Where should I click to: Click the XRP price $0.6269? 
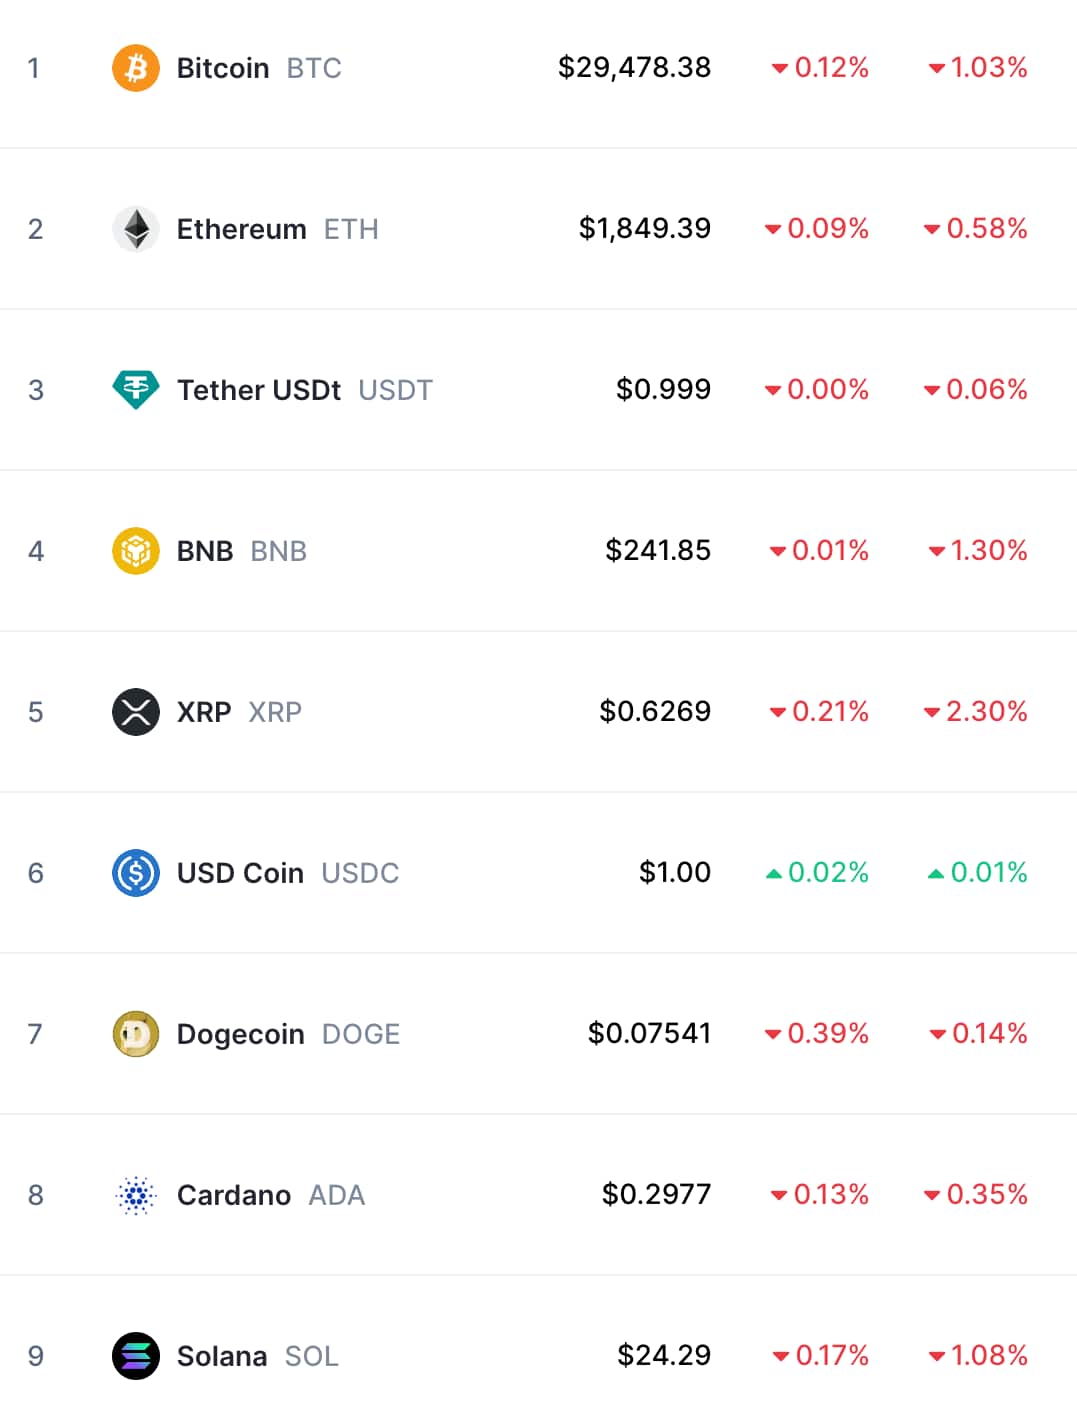tap(655, 711)
